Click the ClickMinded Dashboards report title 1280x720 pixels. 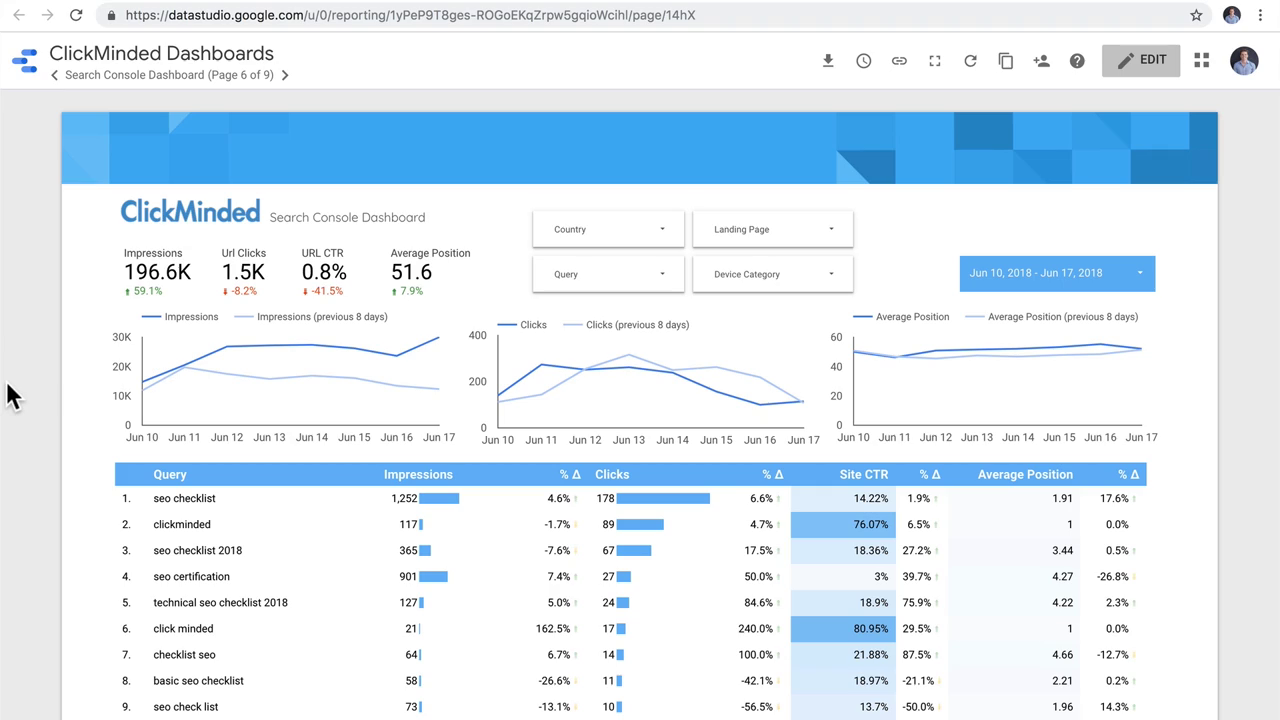pyautogui.click(x=161, y=53)
